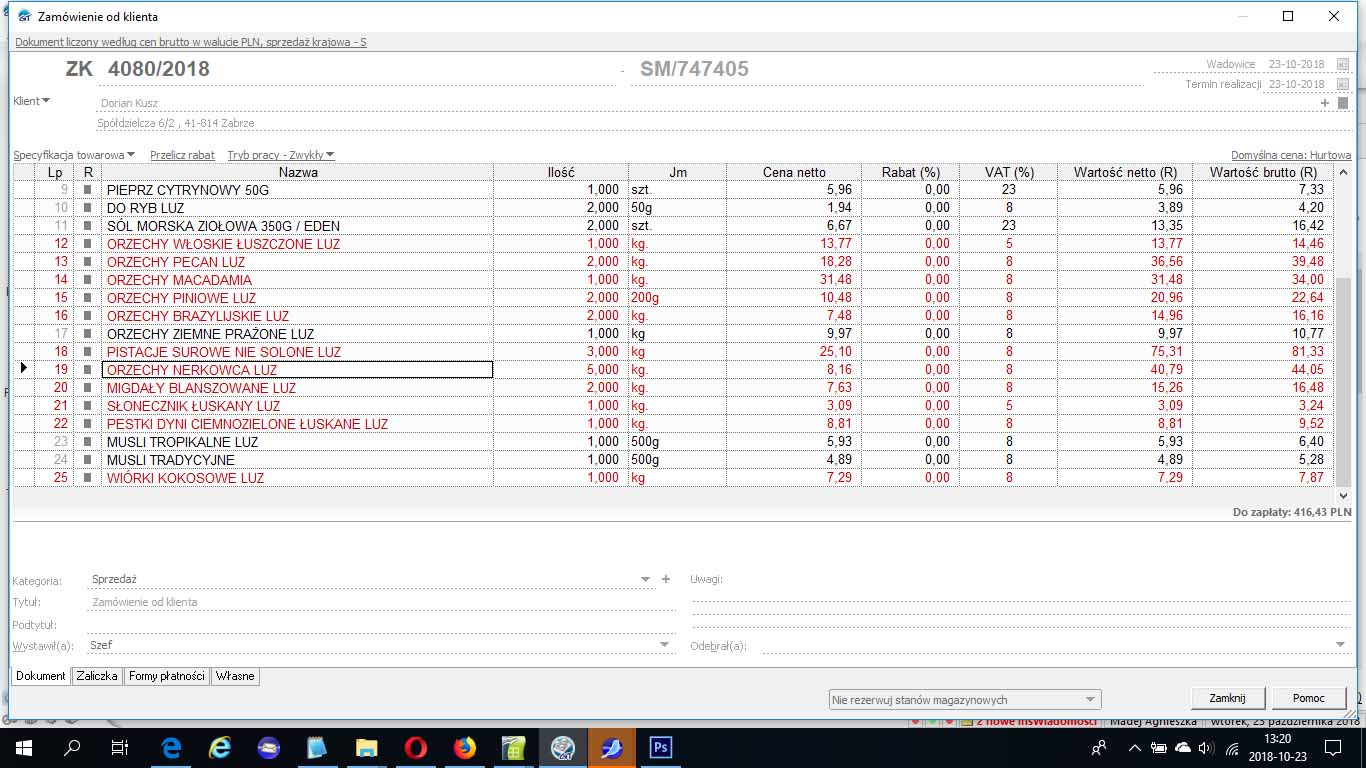
Task: Open File Explorer from the taskbar
Action: click(x=366, y=747)
